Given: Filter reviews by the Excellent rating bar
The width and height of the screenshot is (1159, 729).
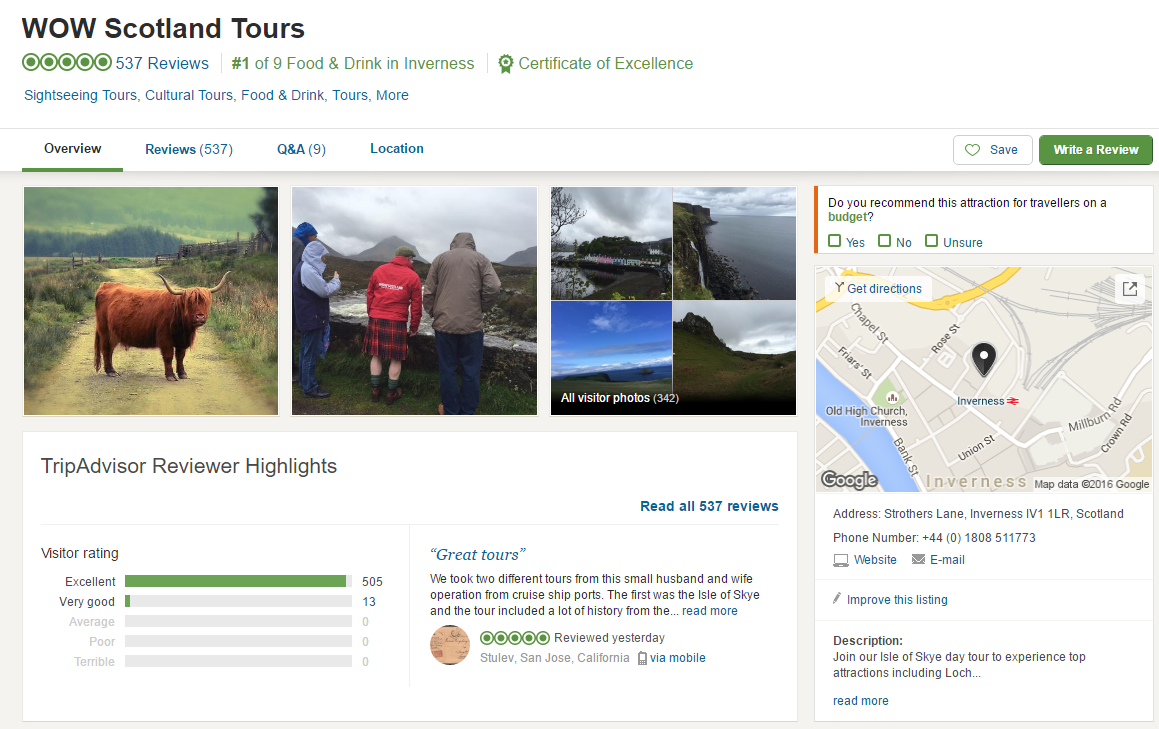Looking at the screenshot, I should coord(238,581).
